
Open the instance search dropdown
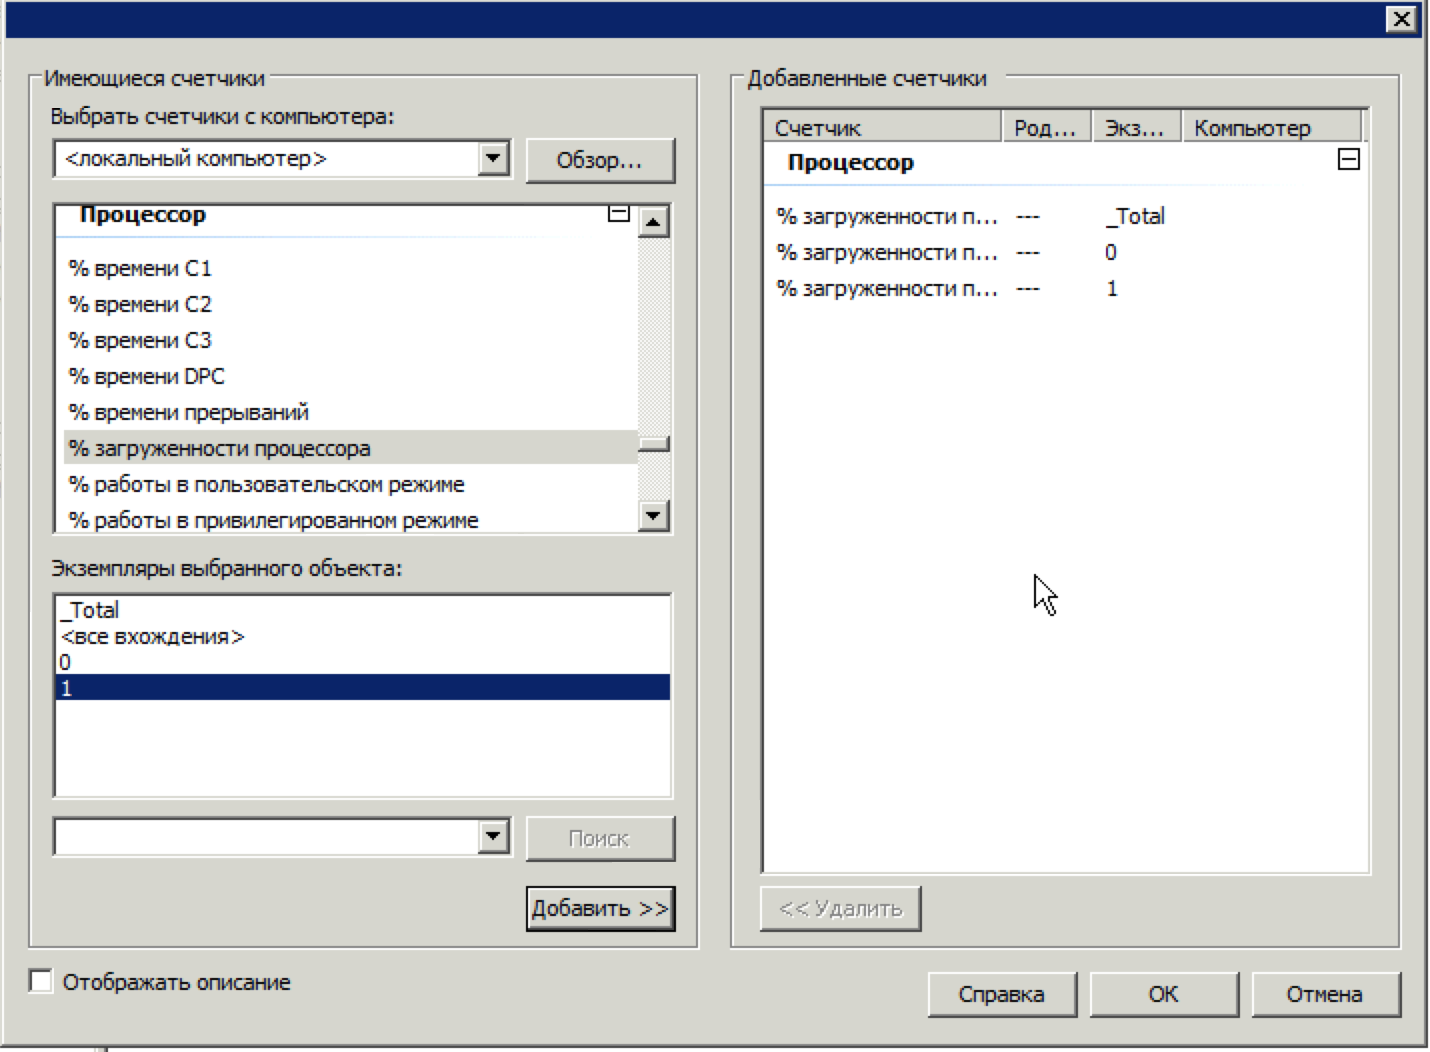(493, 837)
